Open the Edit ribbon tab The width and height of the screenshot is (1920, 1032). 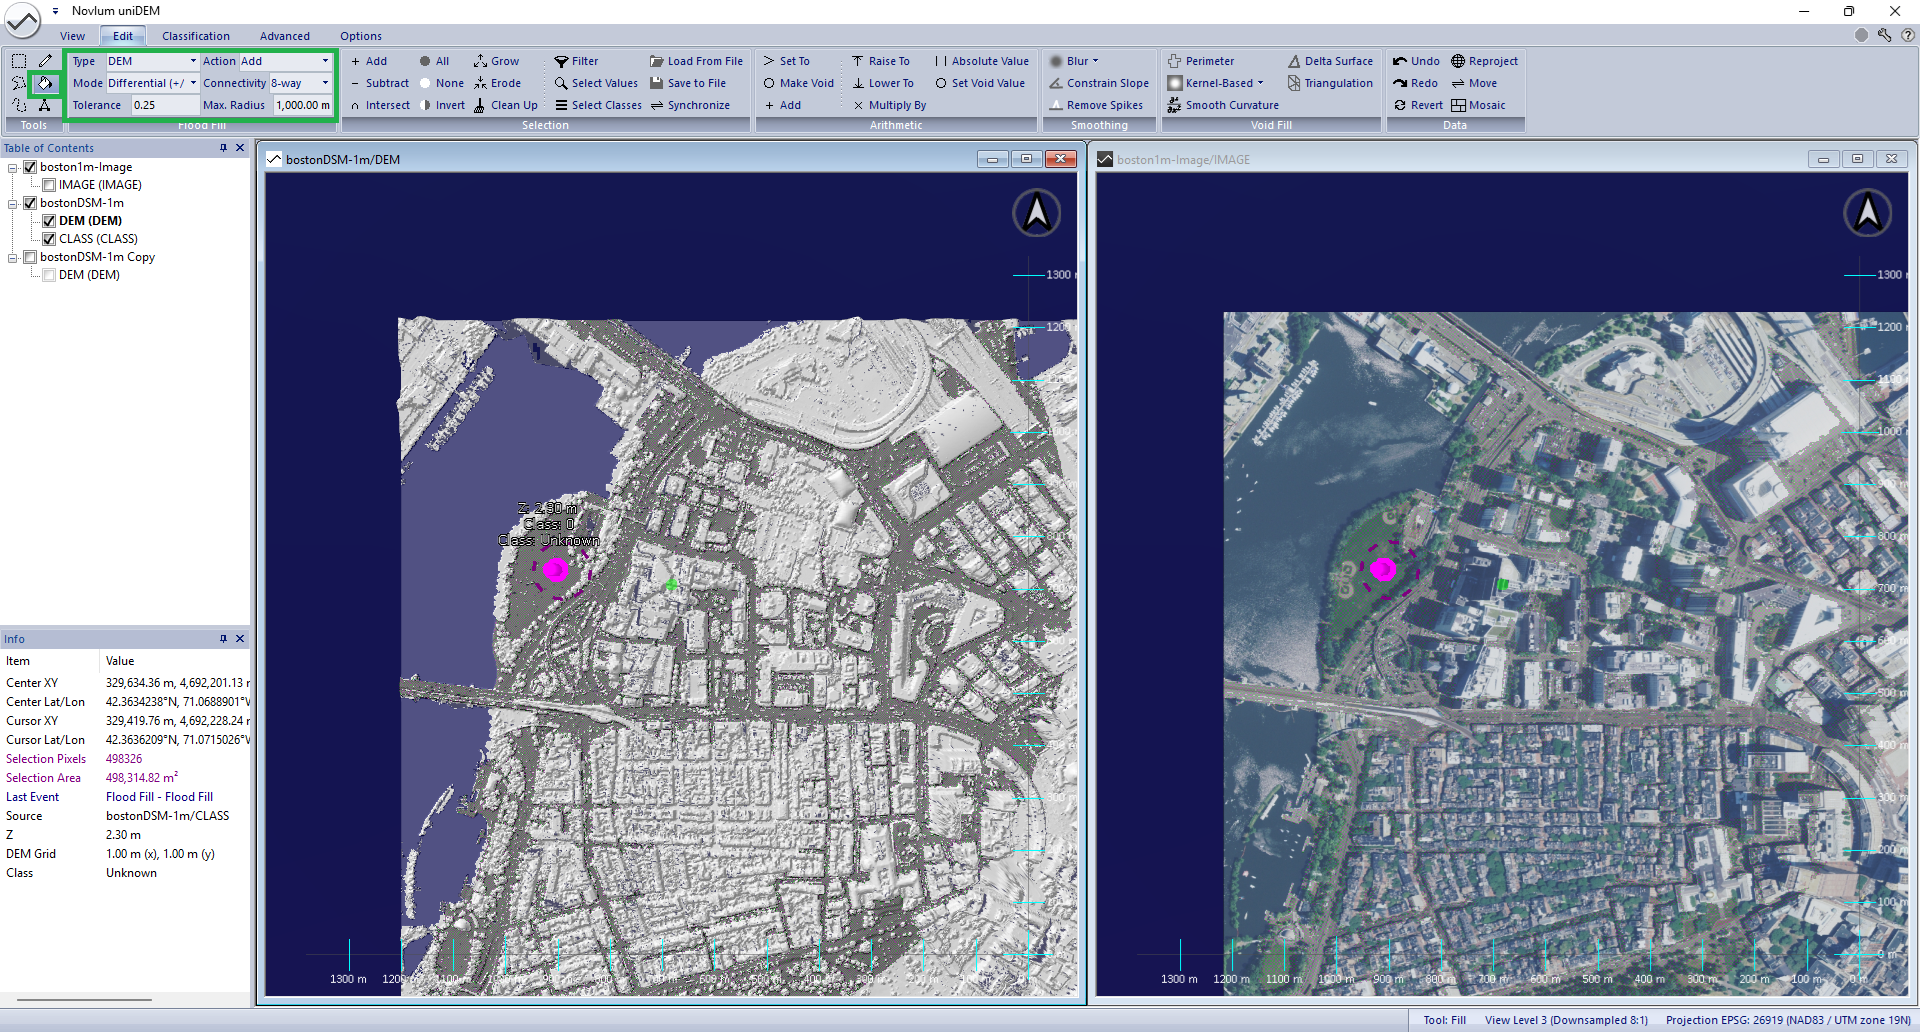pyautogui.click(x=123, y=36)
